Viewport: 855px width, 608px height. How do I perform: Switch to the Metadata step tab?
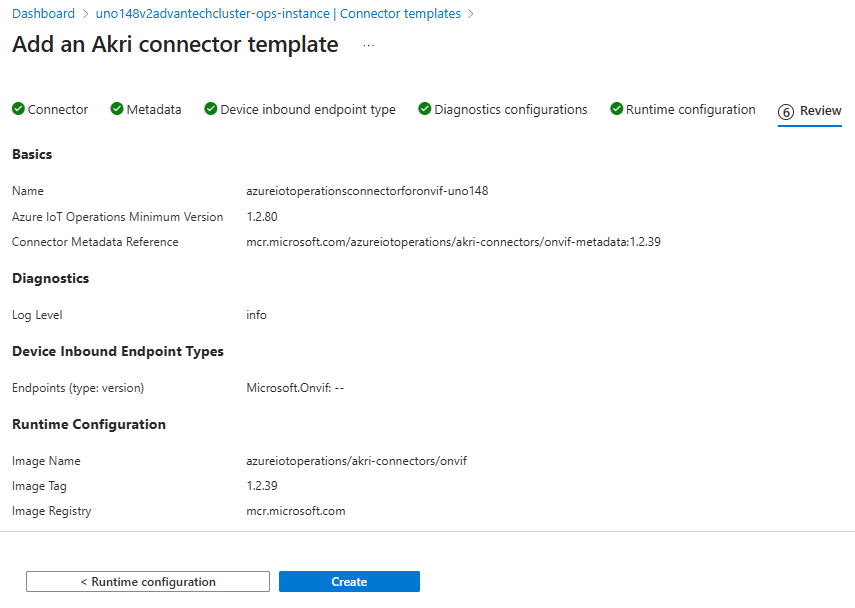154,110
